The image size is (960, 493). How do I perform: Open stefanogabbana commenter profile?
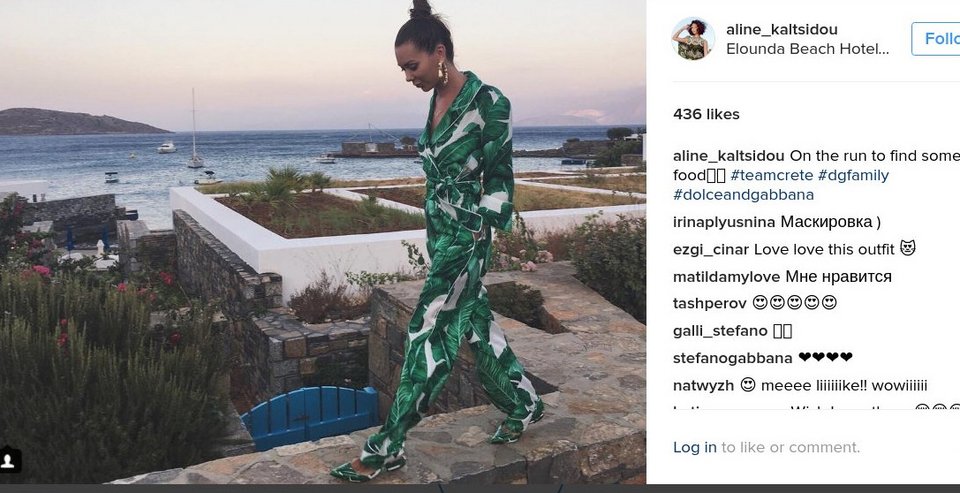click(x=732, y=358)
